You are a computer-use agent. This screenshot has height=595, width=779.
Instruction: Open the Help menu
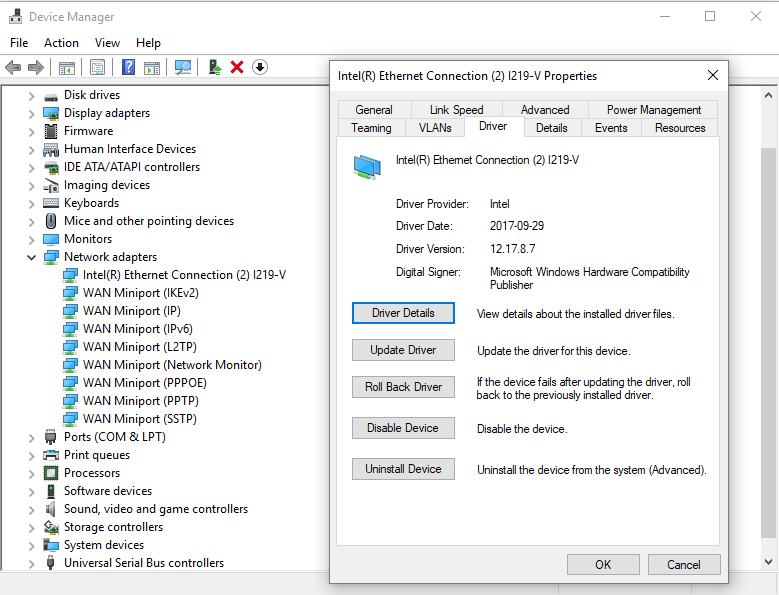tap(148, 43)
